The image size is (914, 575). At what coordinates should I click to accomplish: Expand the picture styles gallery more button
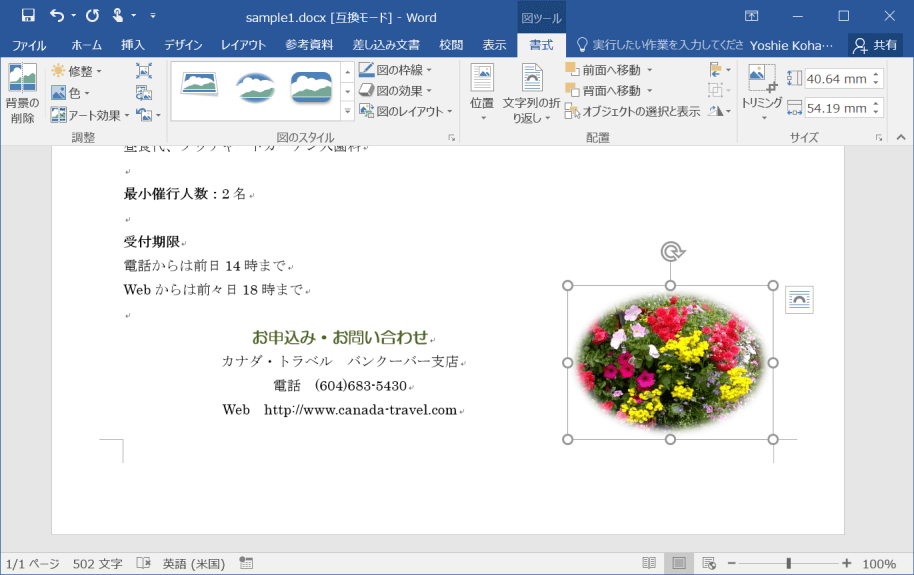pyautogui.click(x=347, y=111)
